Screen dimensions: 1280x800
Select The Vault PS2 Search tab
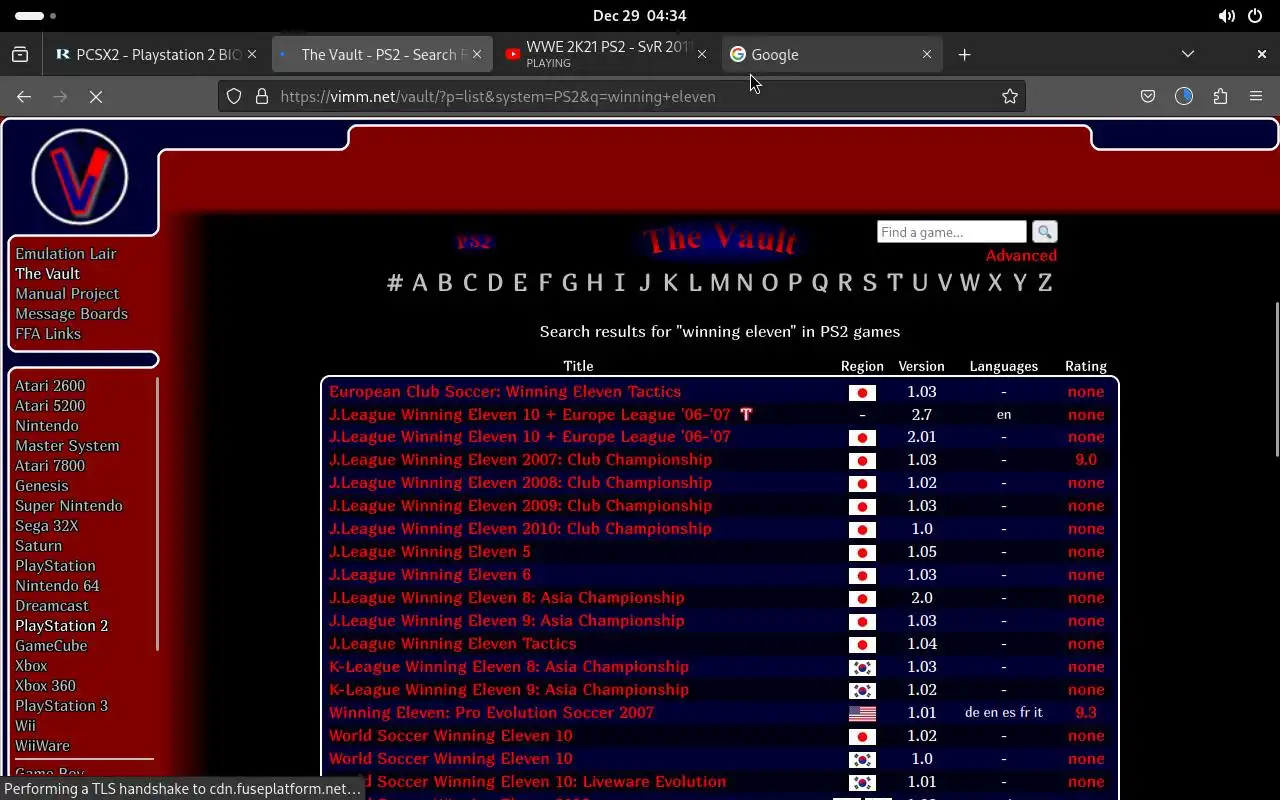[x=381, y=54]
